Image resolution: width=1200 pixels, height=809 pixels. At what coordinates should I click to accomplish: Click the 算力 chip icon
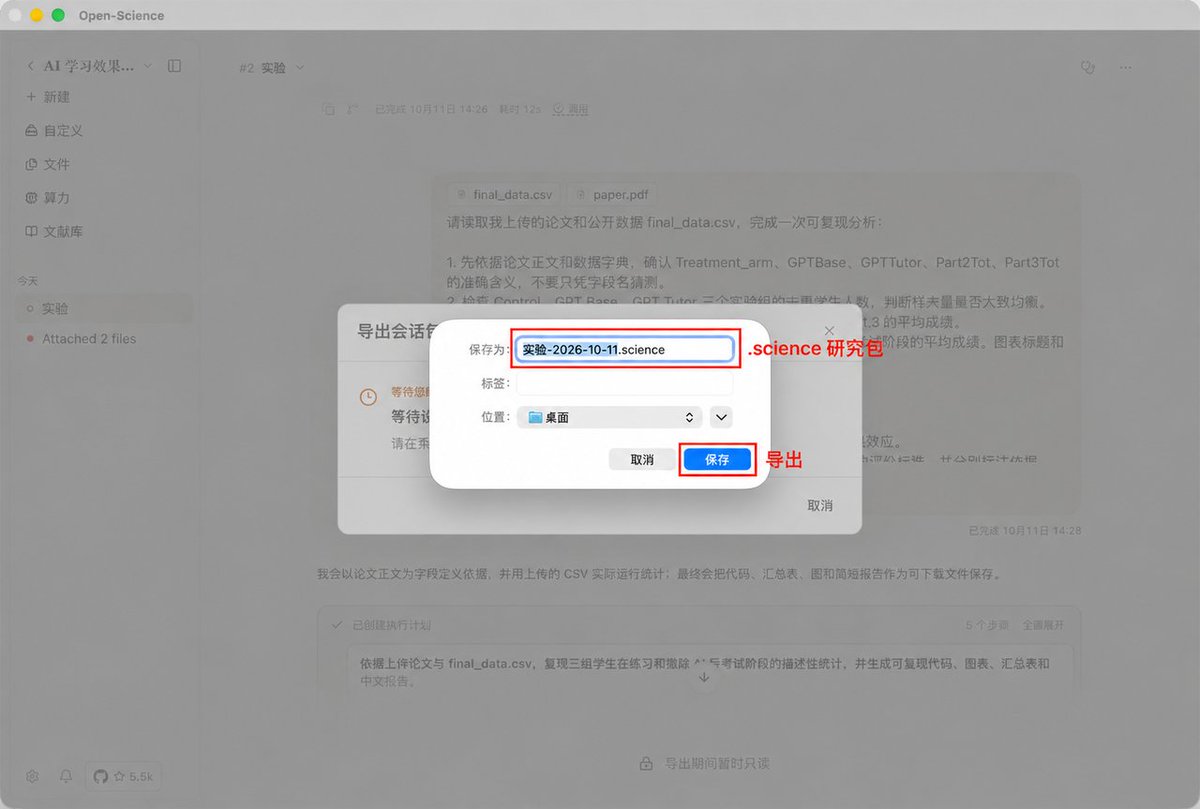pyautogui.click(x=31, y=198)
